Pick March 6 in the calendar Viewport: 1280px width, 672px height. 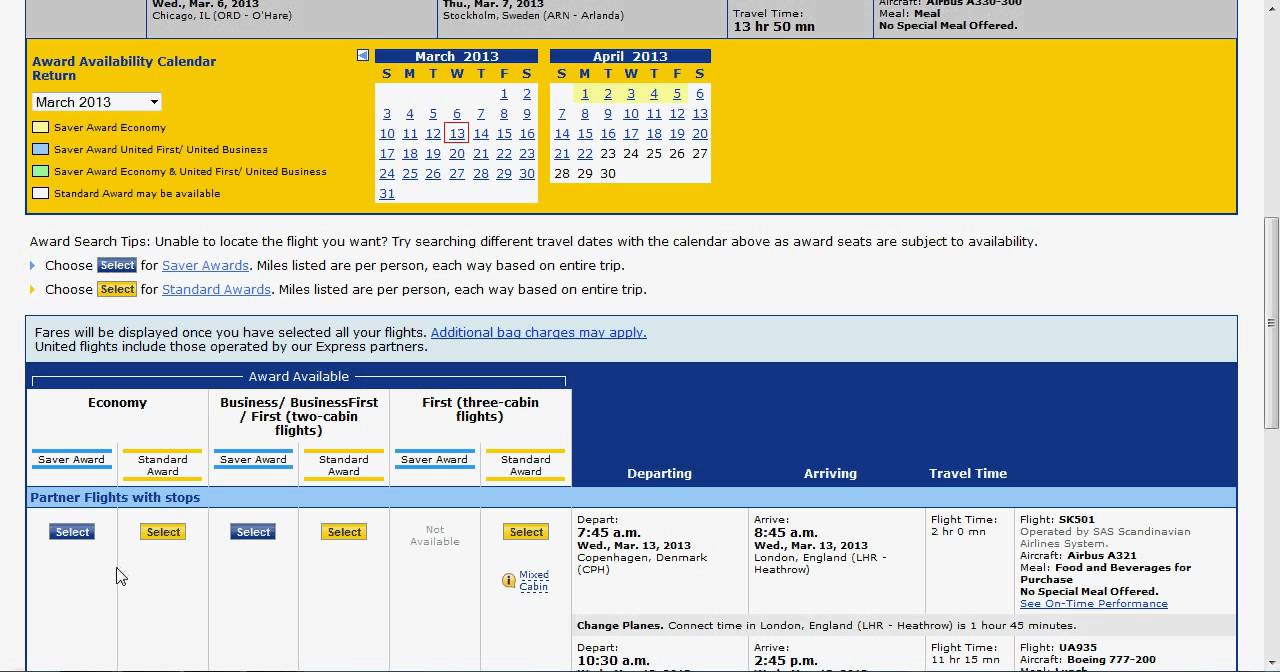click(x=457, y=114)
